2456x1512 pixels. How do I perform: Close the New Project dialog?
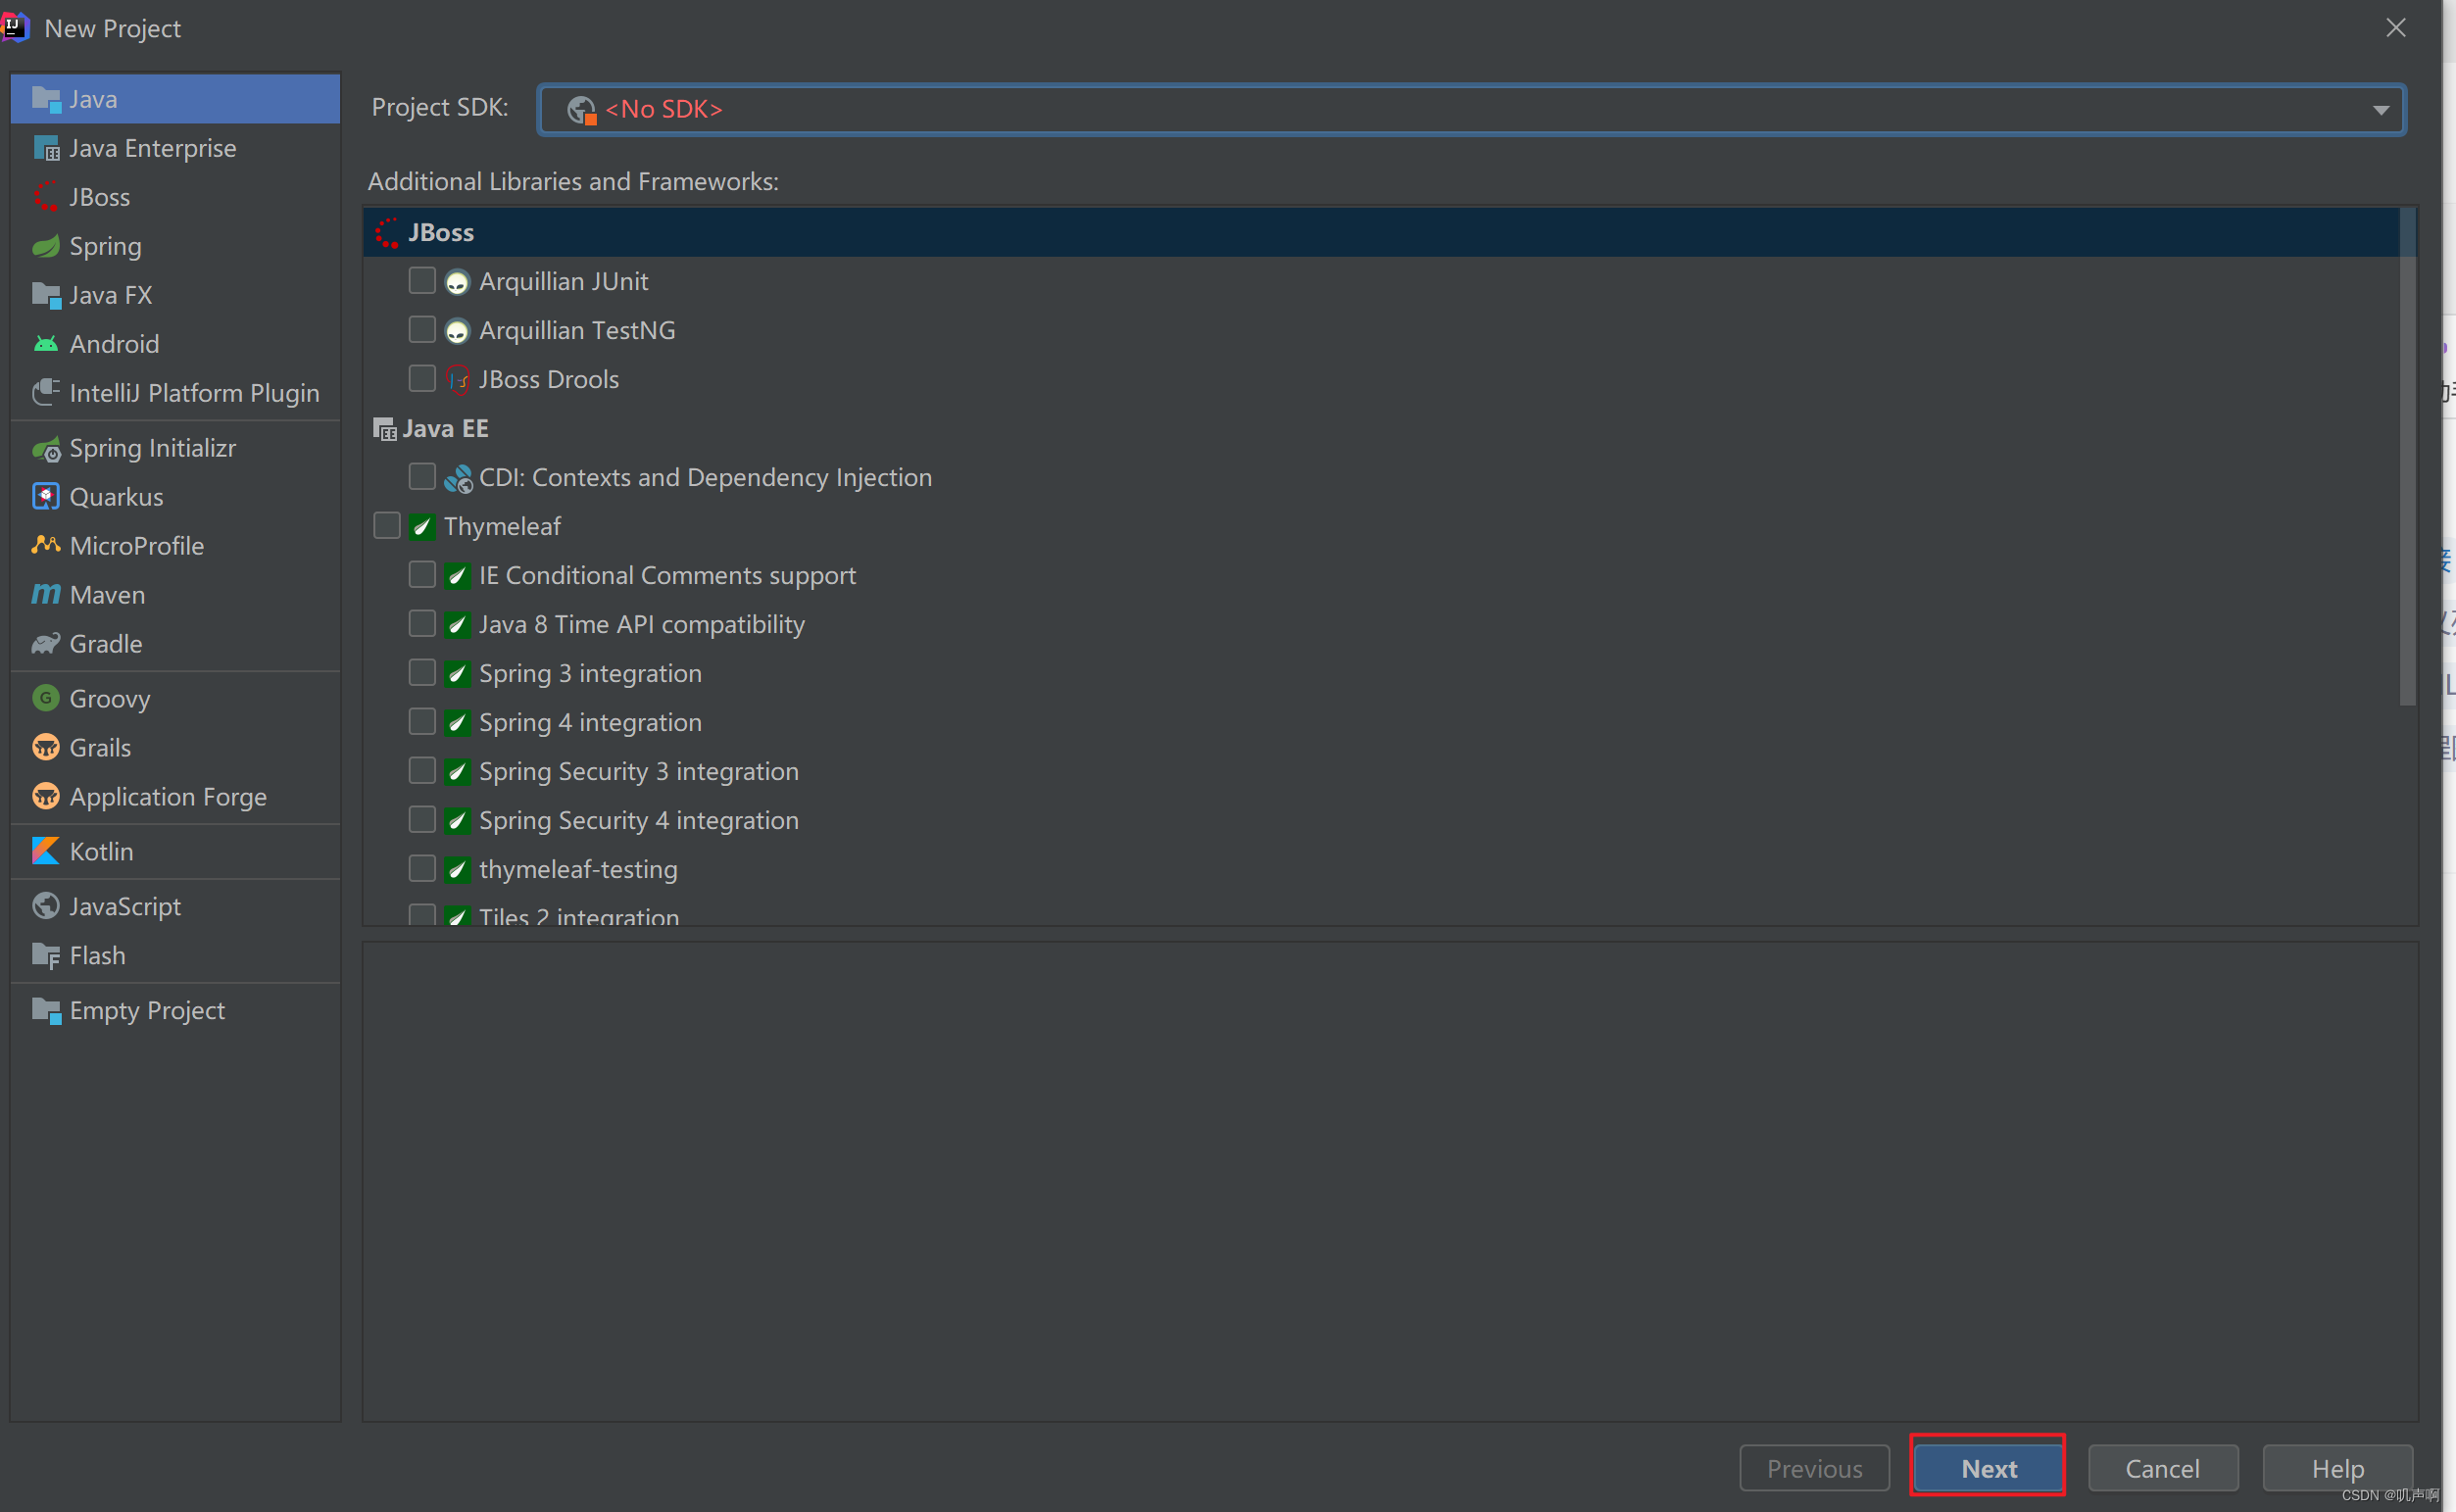(2395, 28)
